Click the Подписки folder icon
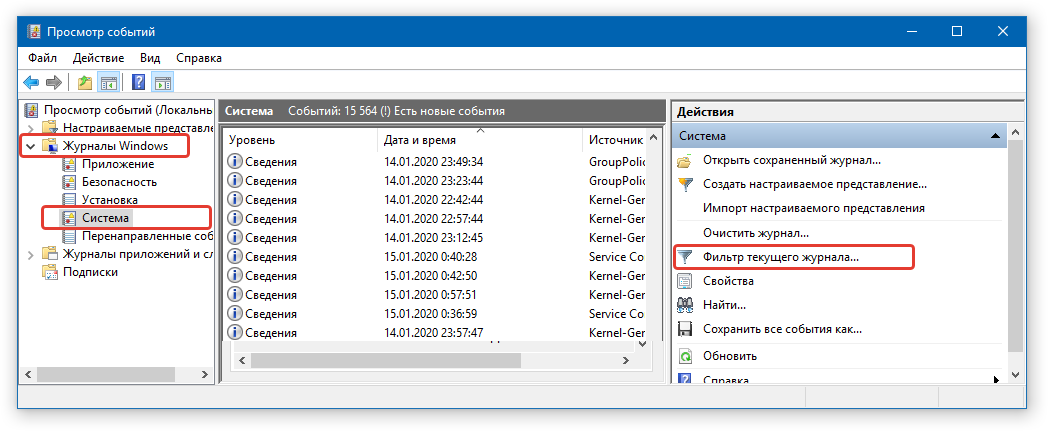Viewport: 1048px width, 431px height. pos(49,272)
